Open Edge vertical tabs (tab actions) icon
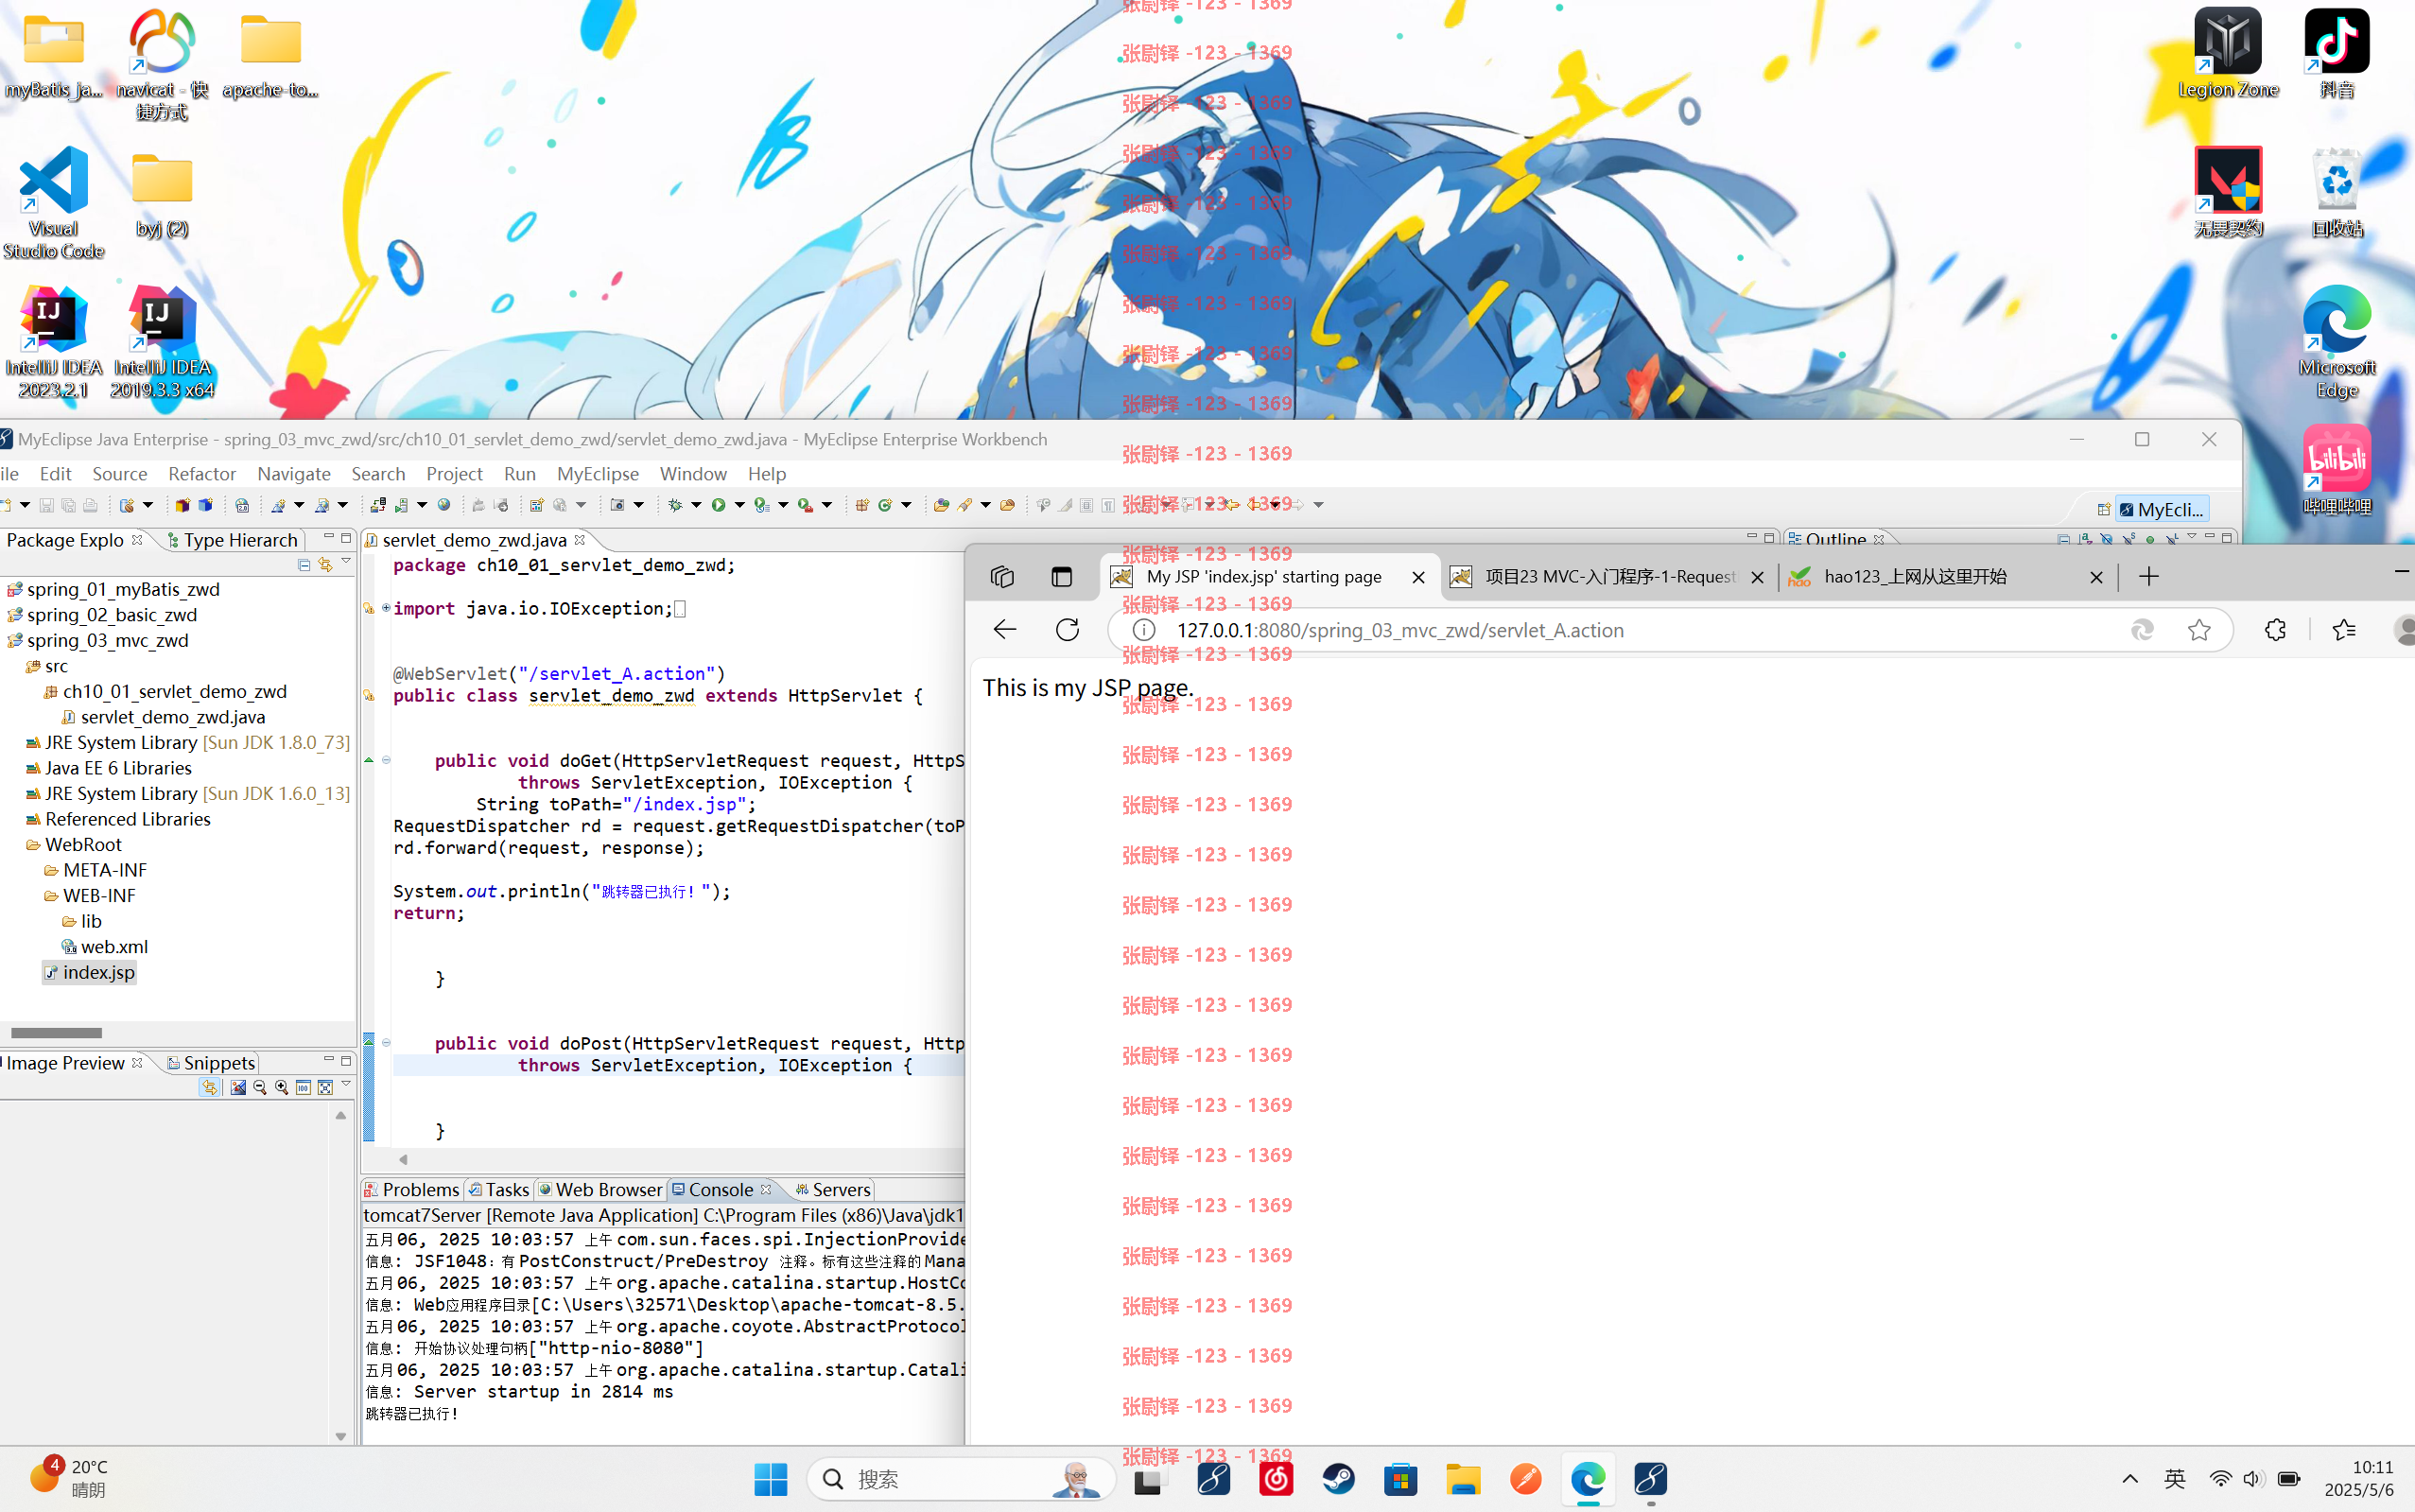This screenshot has width=2415, height=1512. 1061,577
